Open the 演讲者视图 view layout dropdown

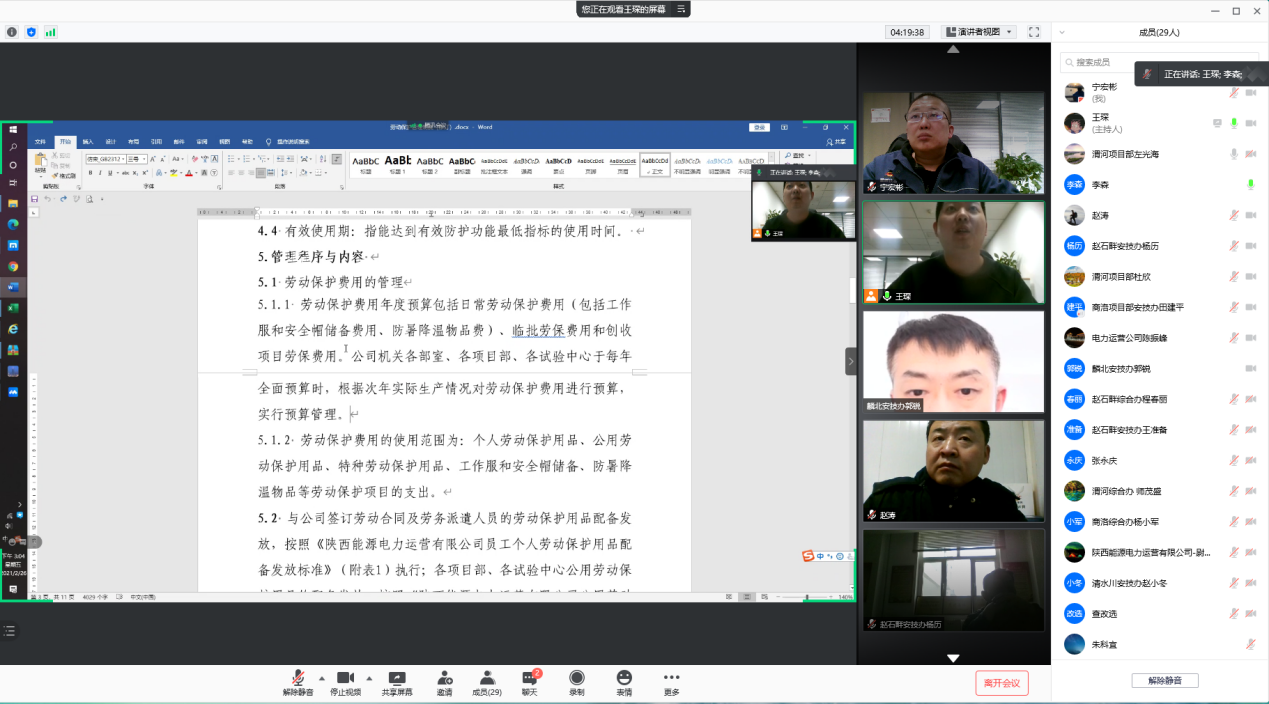[979, 32]
